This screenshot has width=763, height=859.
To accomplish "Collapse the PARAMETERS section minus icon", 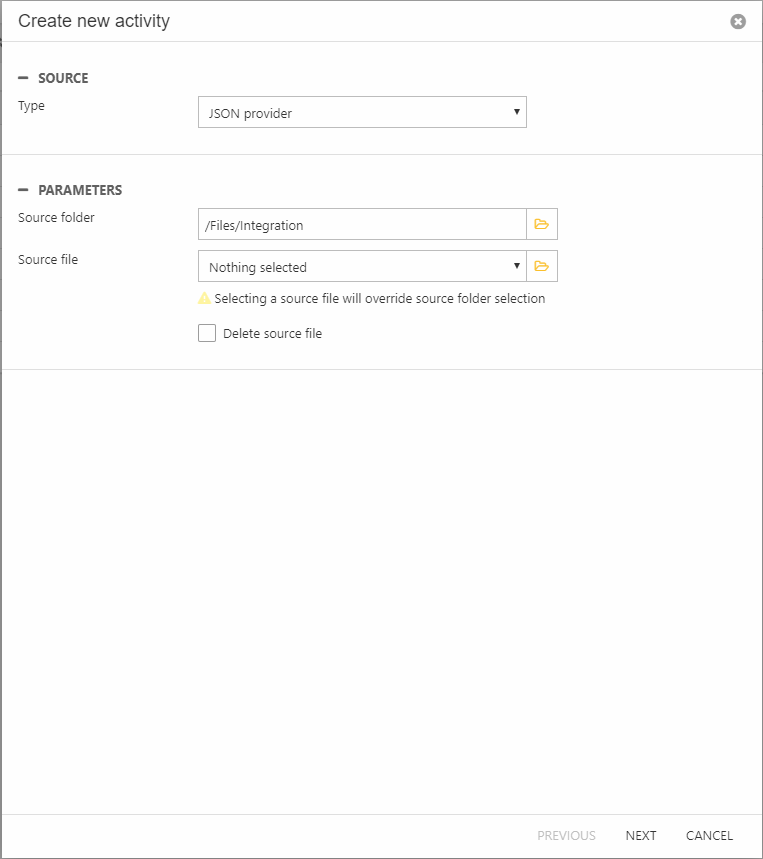I will coord(23,190).
